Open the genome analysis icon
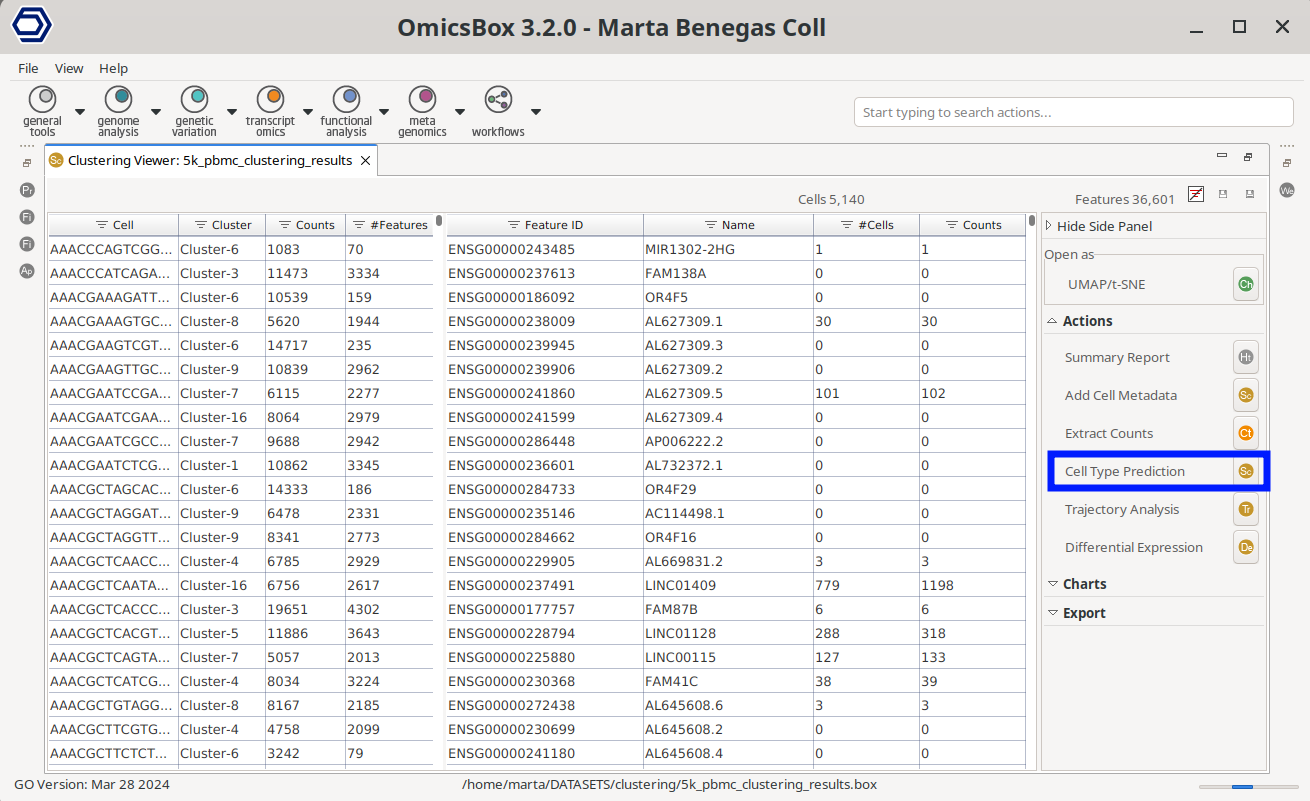Screen dimensions: 1310x801 pos(118,100)
